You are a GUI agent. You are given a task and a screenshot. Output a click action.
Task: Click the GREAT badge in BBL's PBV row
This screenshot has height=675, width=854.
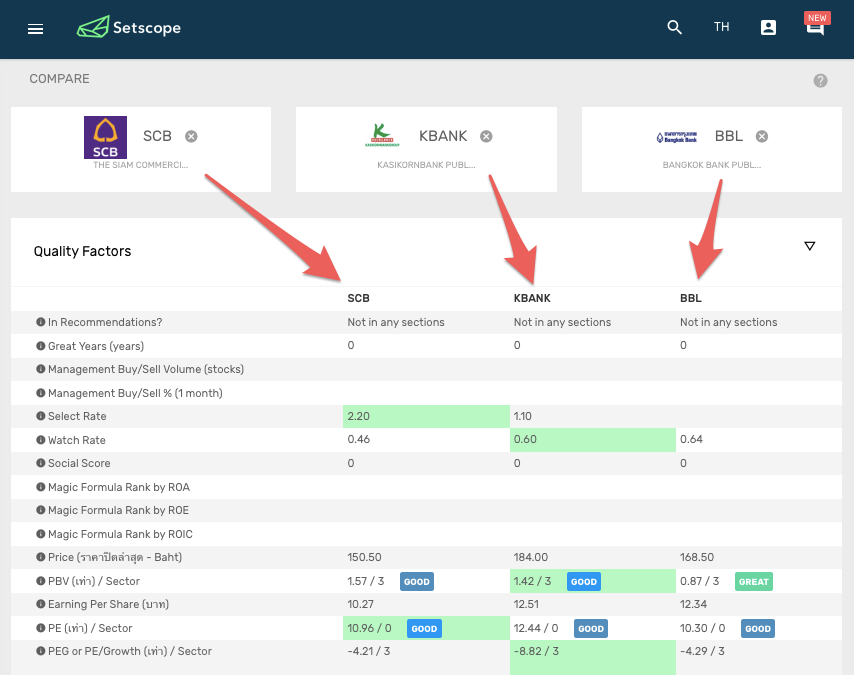[x=754, y=581]
